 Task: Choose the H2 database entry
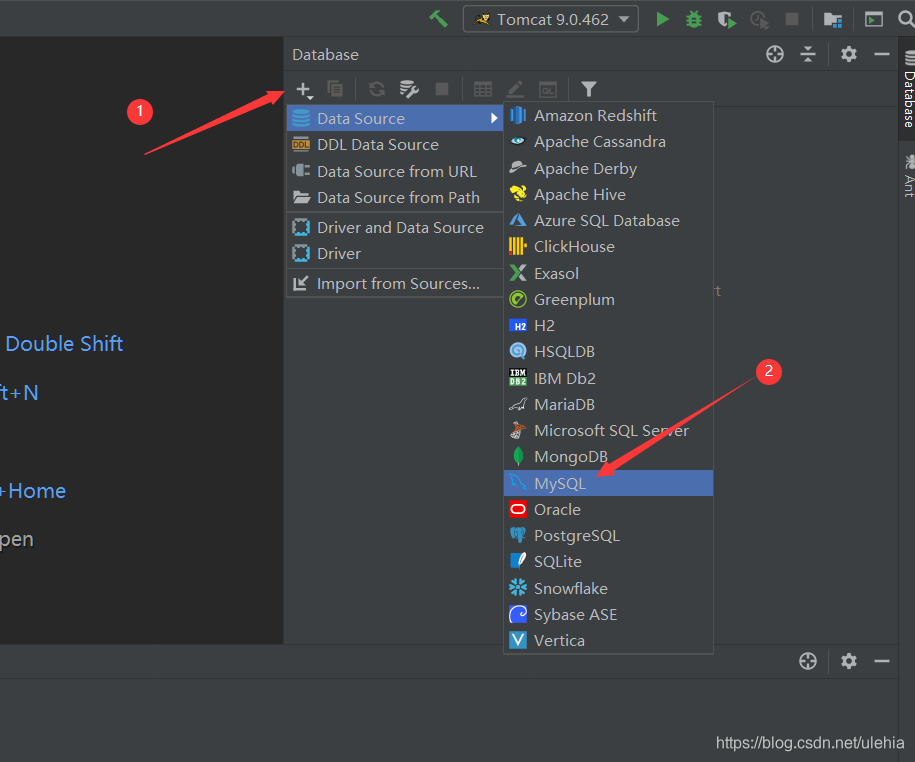[609, 326]
